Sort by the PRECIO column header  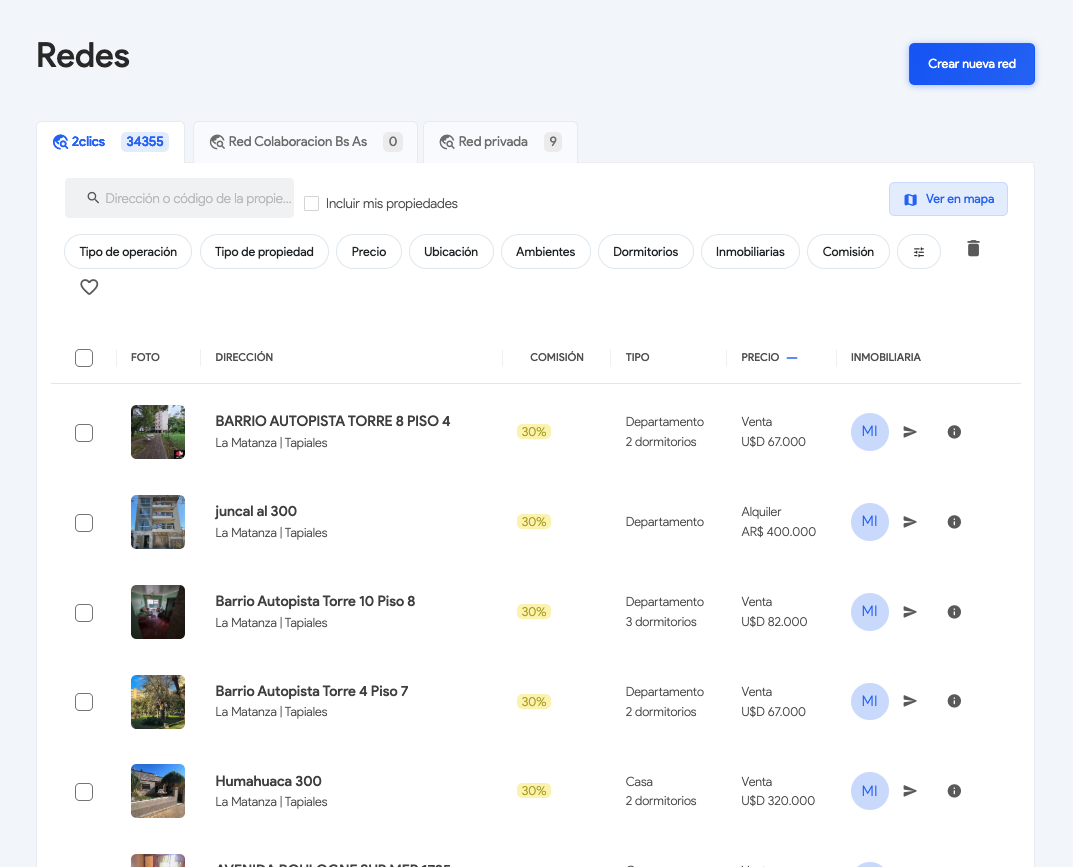tap(760, 357)
